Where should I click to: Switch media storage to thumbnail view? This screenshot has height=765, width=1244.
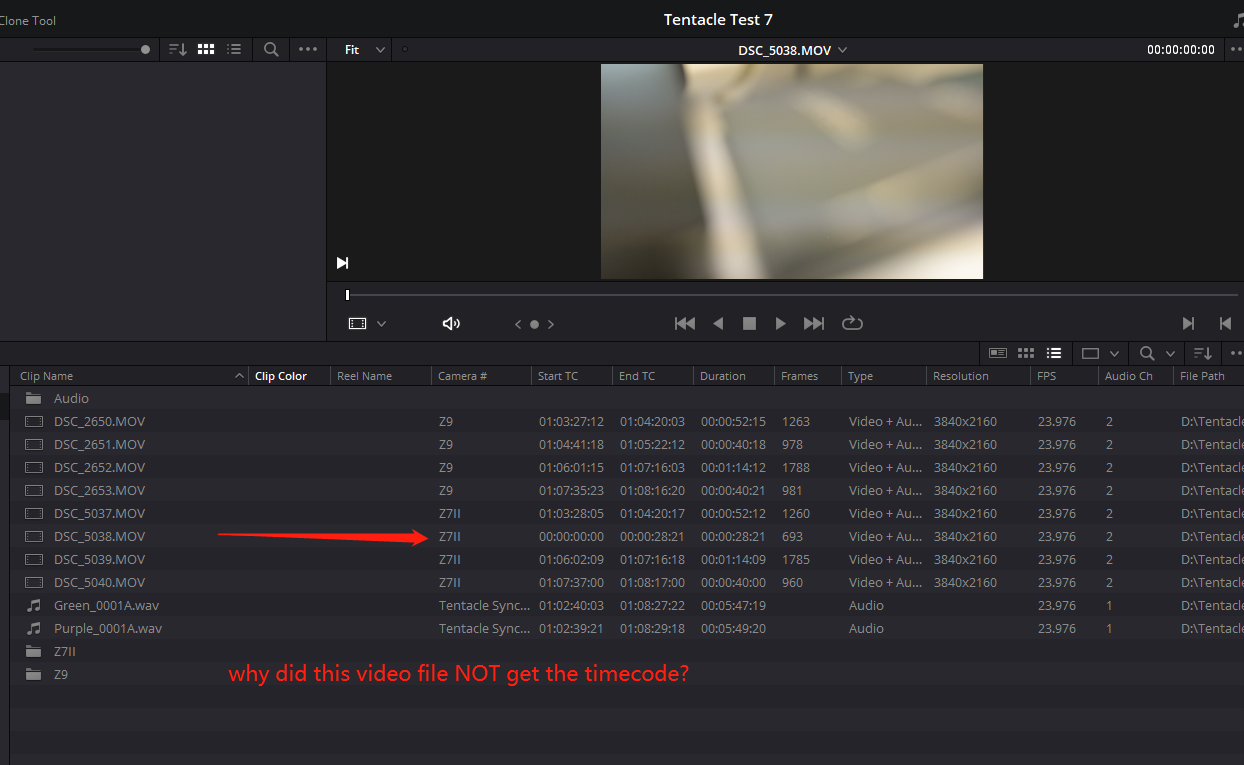tap(206, 49)
